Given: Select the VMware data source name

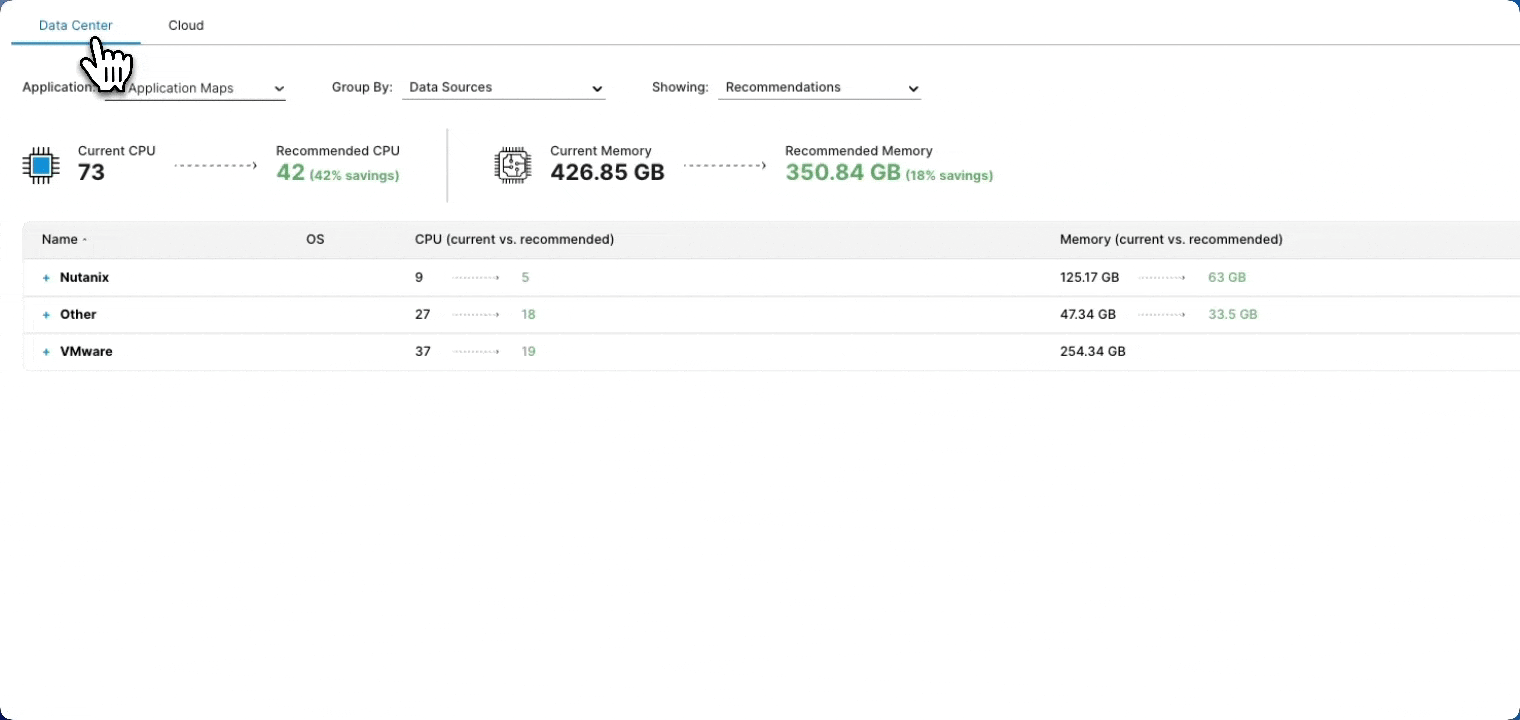Looking at the screenshot, I should pos(86,352).
